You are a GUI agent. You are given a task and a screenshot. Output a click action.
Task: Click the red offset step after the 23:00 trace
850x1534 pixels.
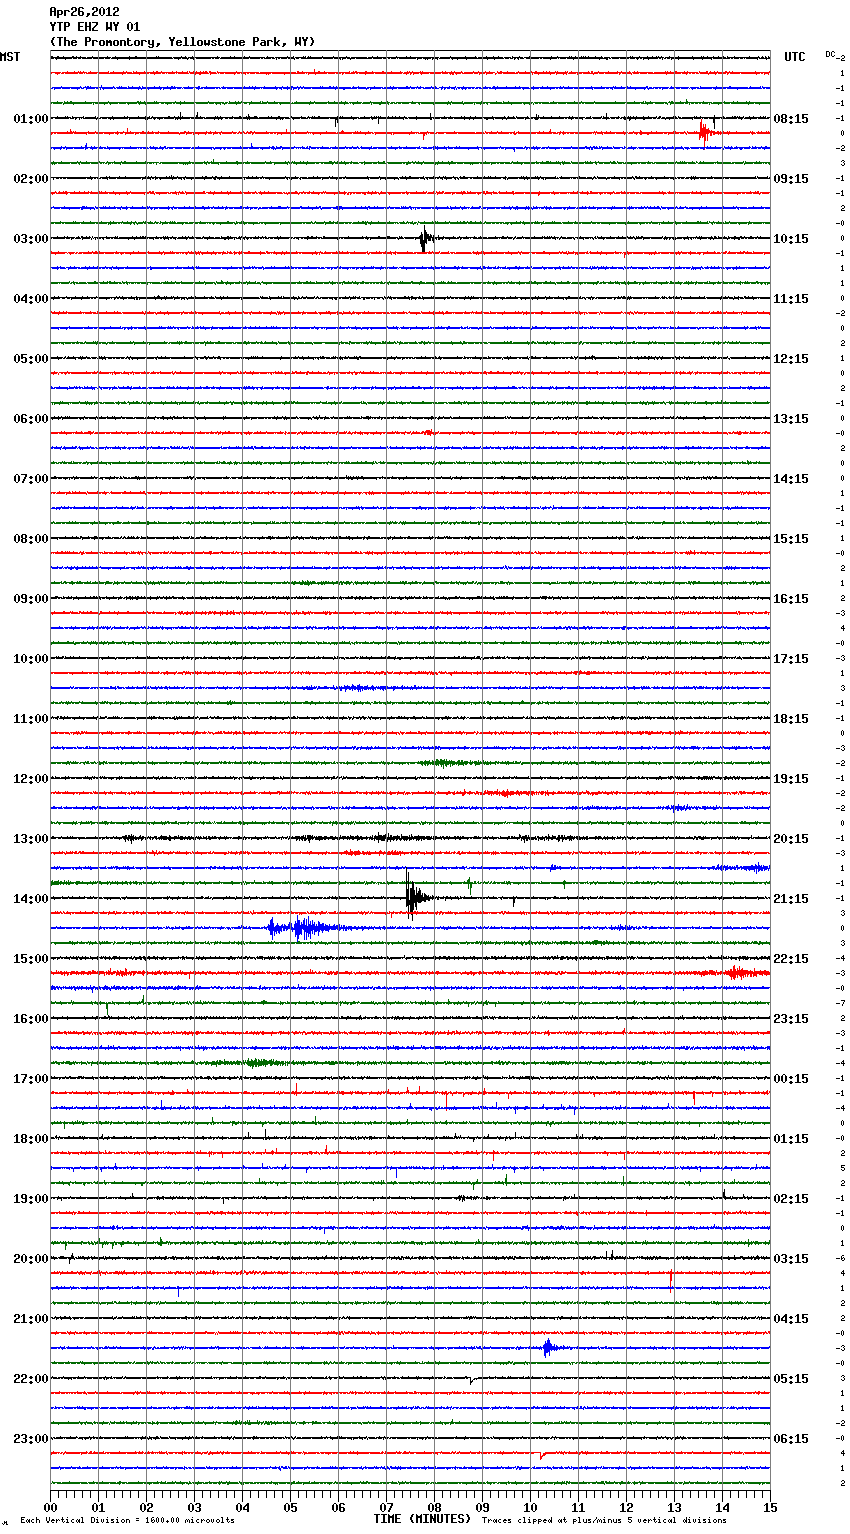[x=541, y=1455]
